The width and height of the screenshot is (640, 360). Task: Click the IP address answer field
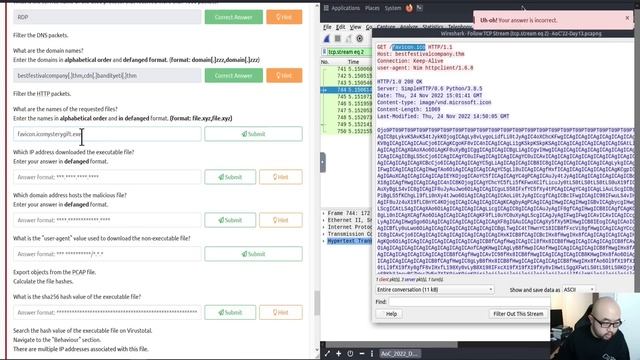(x=107, y=177)
